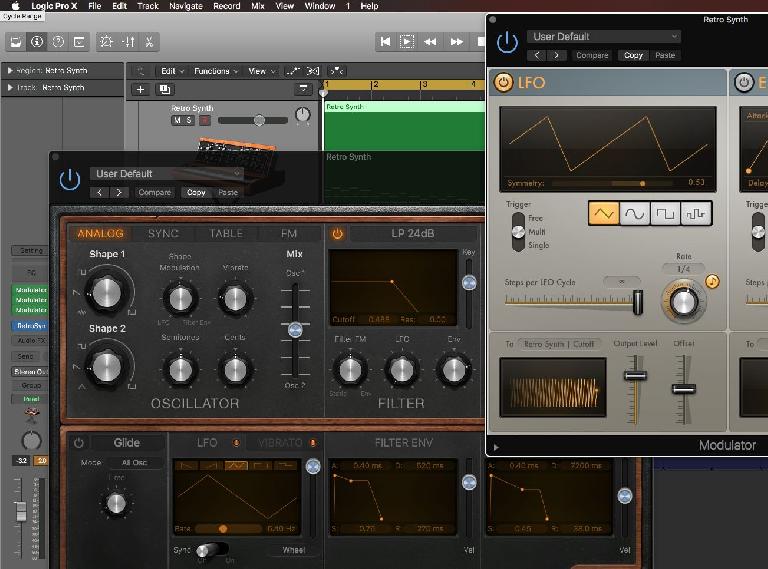Screen dimensions: 768x569
Task: Expand the Region: Retro Synth disclosure triangle
Action: pyautogui.click(x=10, y=71)
